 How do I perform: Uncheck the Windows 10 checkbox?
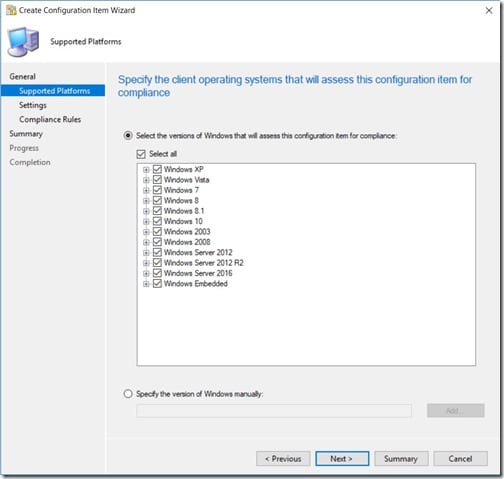pos(157,221)
